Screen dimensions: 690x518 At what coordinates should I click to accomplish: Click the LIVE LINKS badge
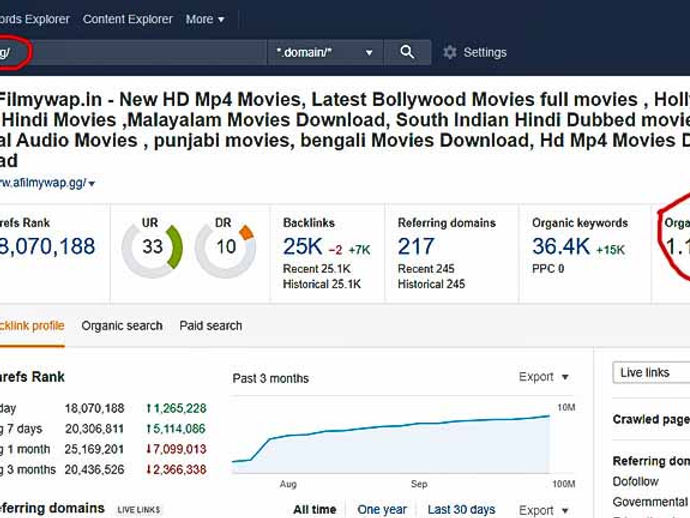click(x=139, y=510)
